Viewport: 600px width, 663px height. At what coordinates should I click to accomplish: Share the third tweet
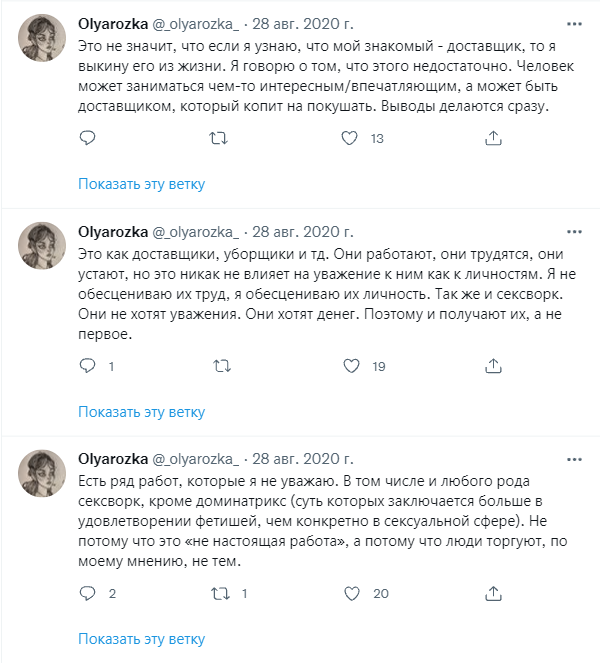[491, 594]
